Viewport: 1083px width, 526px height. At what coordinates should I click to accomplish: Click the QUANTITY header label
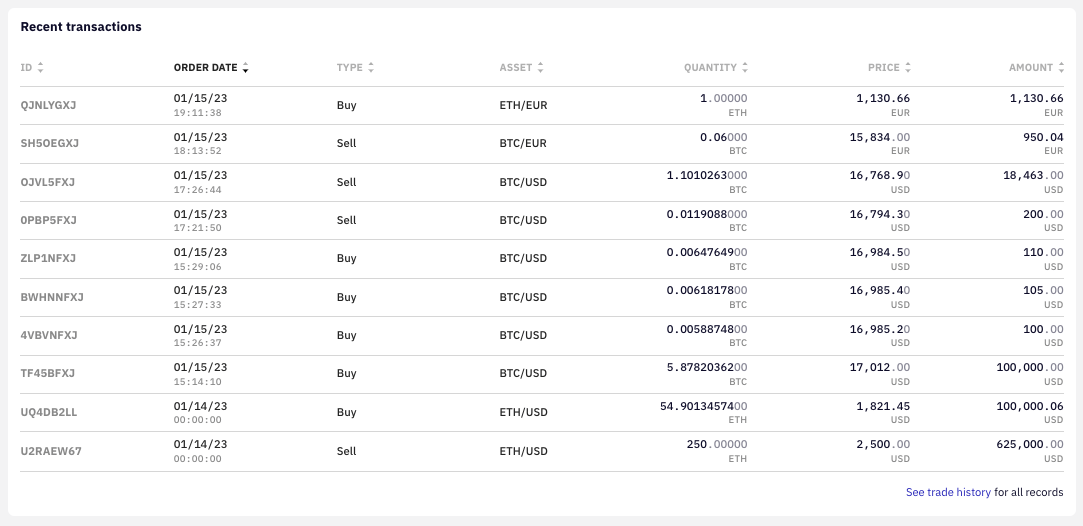tap(710, 68)
